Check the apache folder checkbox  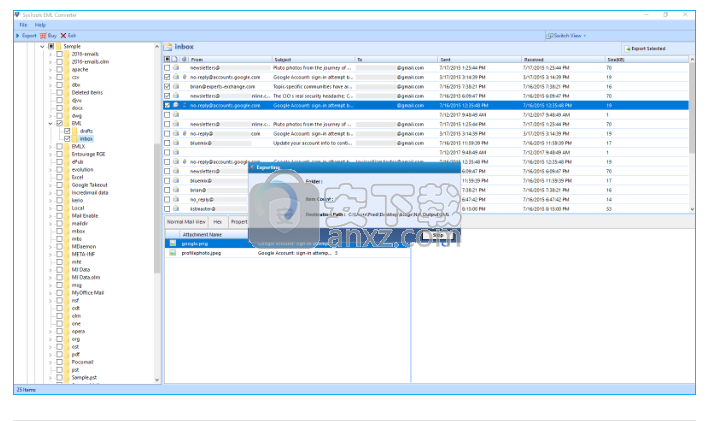[60, 70]
